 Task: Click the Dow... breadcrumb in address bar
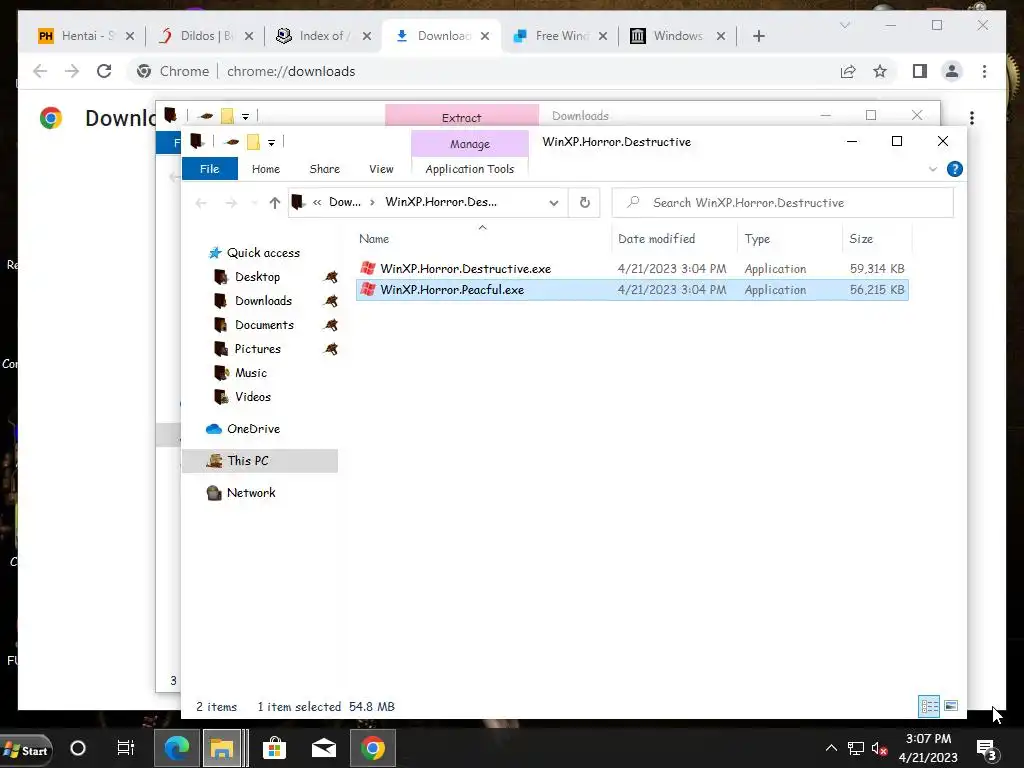345,202
